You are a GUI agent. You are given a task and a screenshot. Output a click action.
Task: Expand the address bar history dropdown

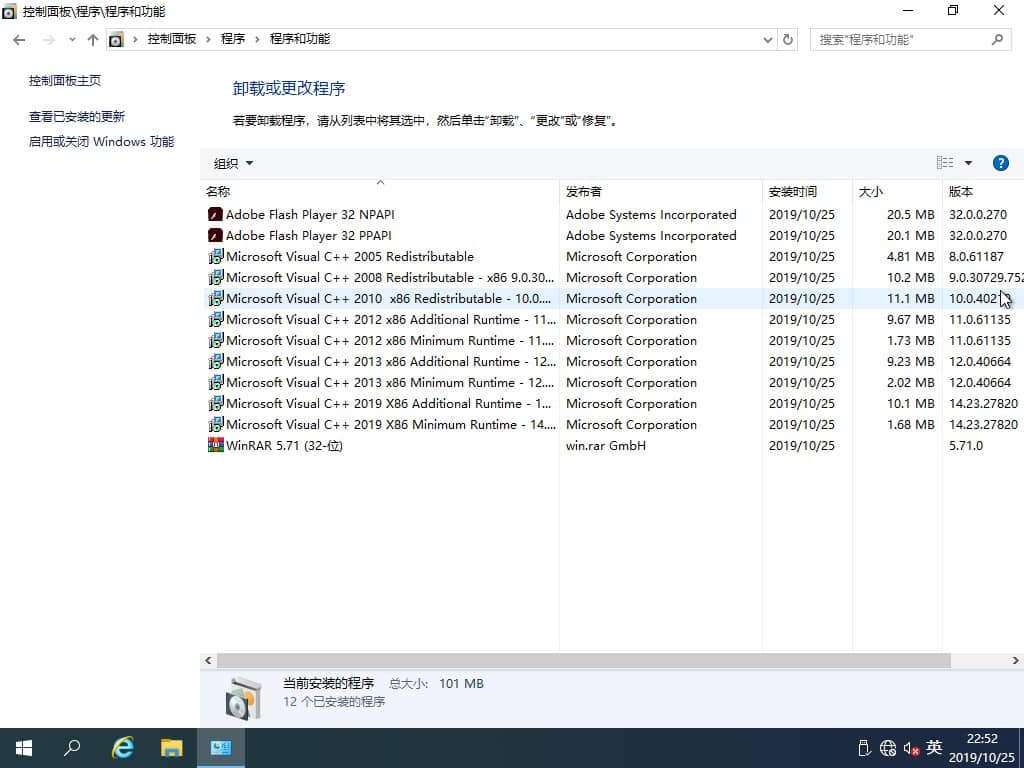click(768, 40)
